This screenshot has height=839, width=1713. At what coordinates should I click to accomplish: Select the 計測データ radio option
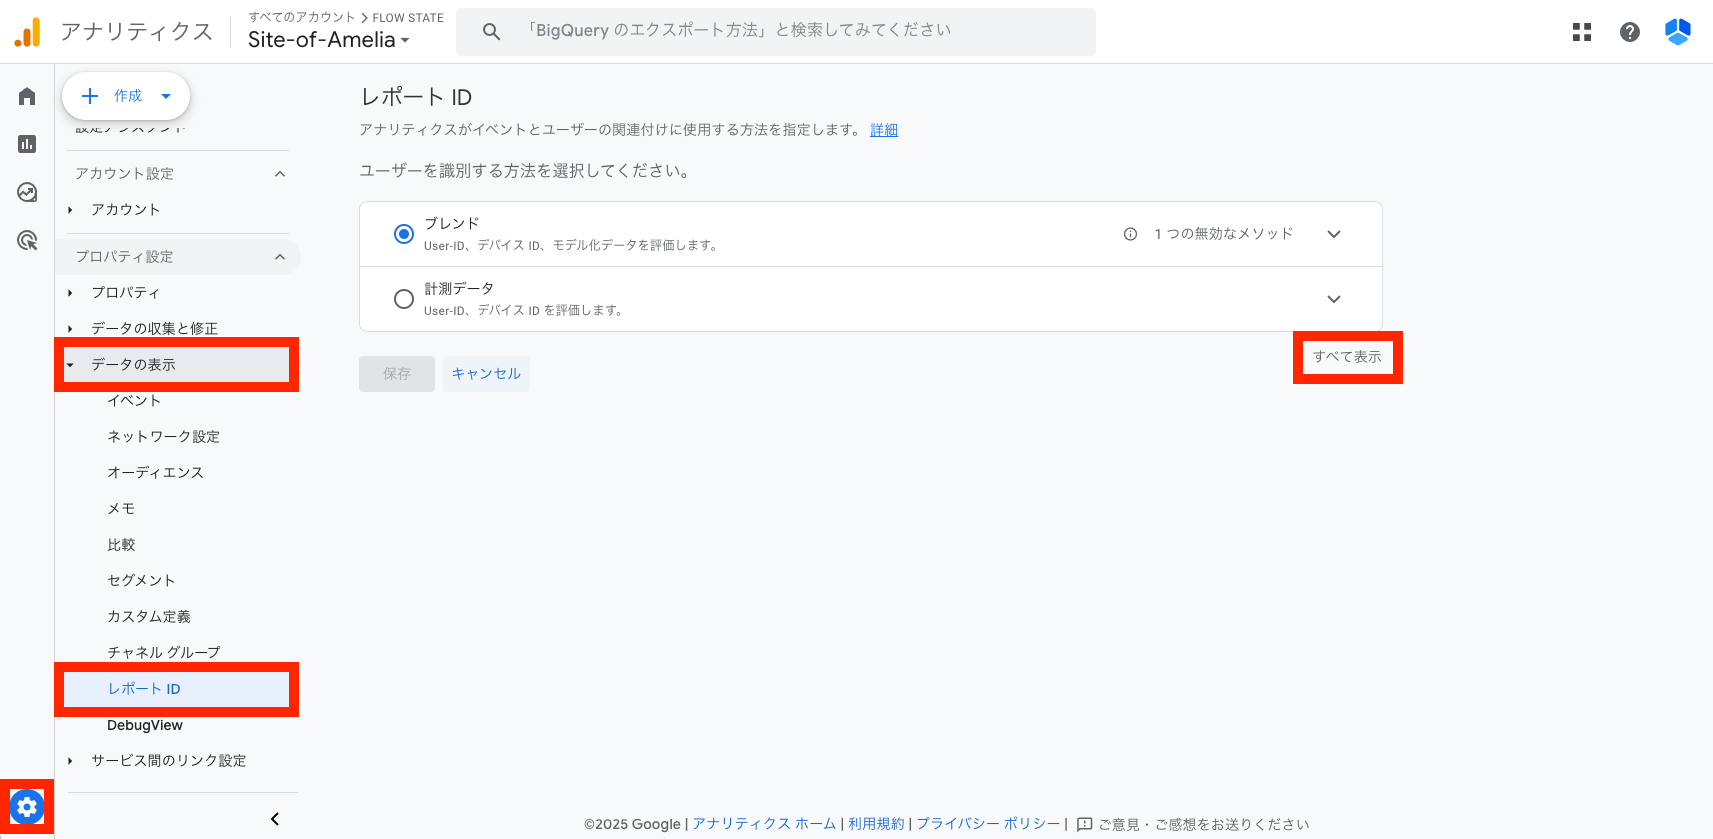pyautogui.click(x=404, y=299)
